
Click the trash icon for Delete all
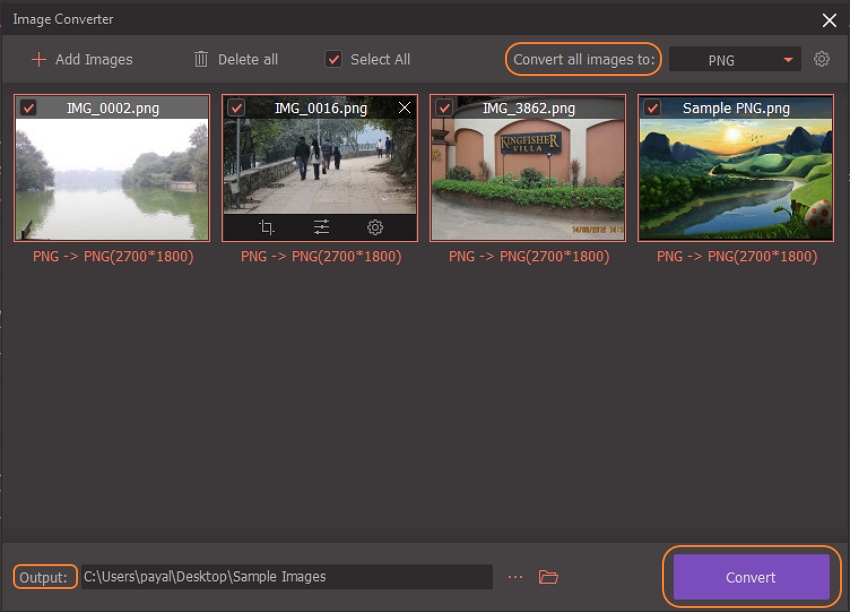(x=201, y=59)
